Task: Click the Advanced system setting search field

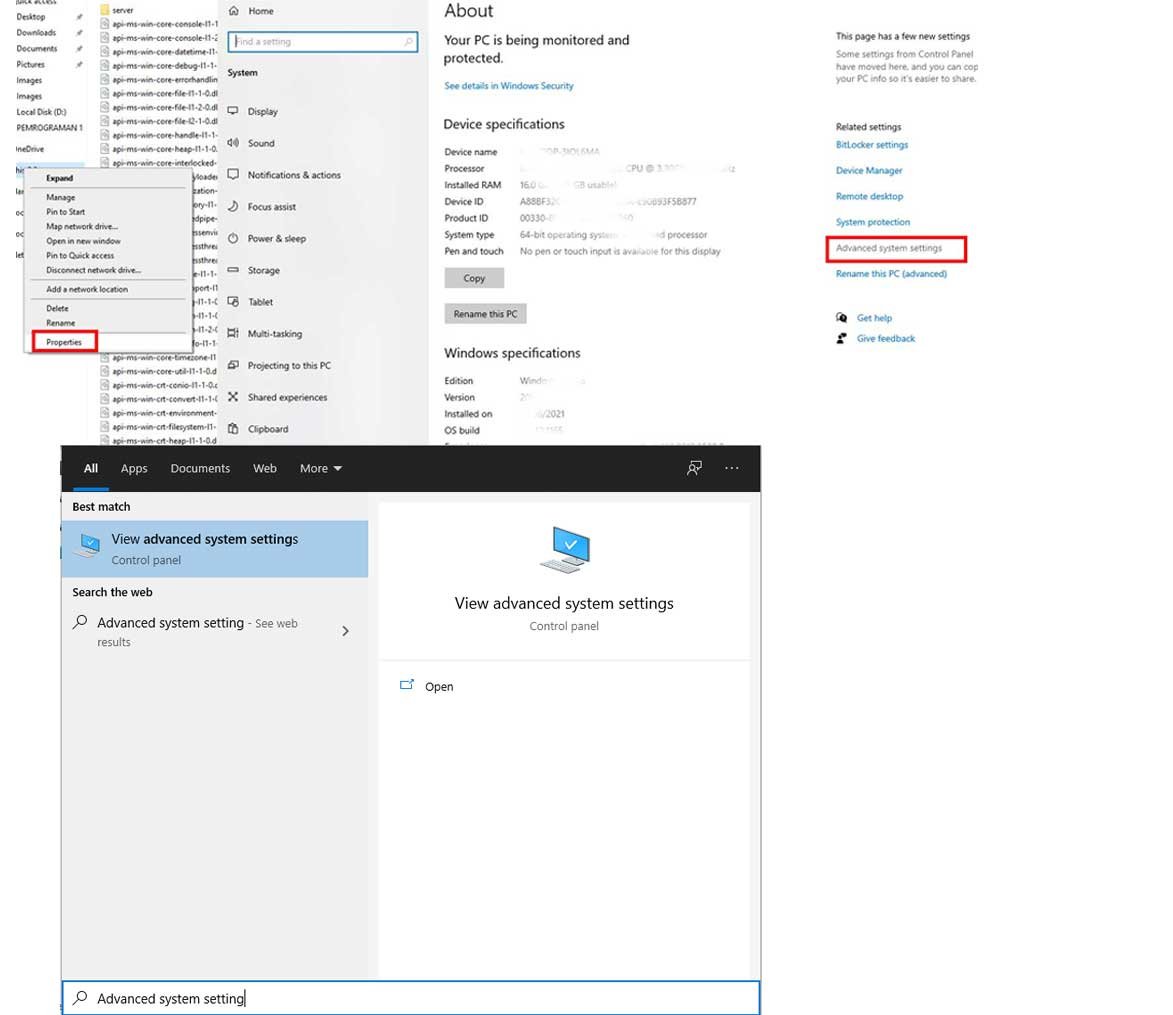Action: (411, 998)
